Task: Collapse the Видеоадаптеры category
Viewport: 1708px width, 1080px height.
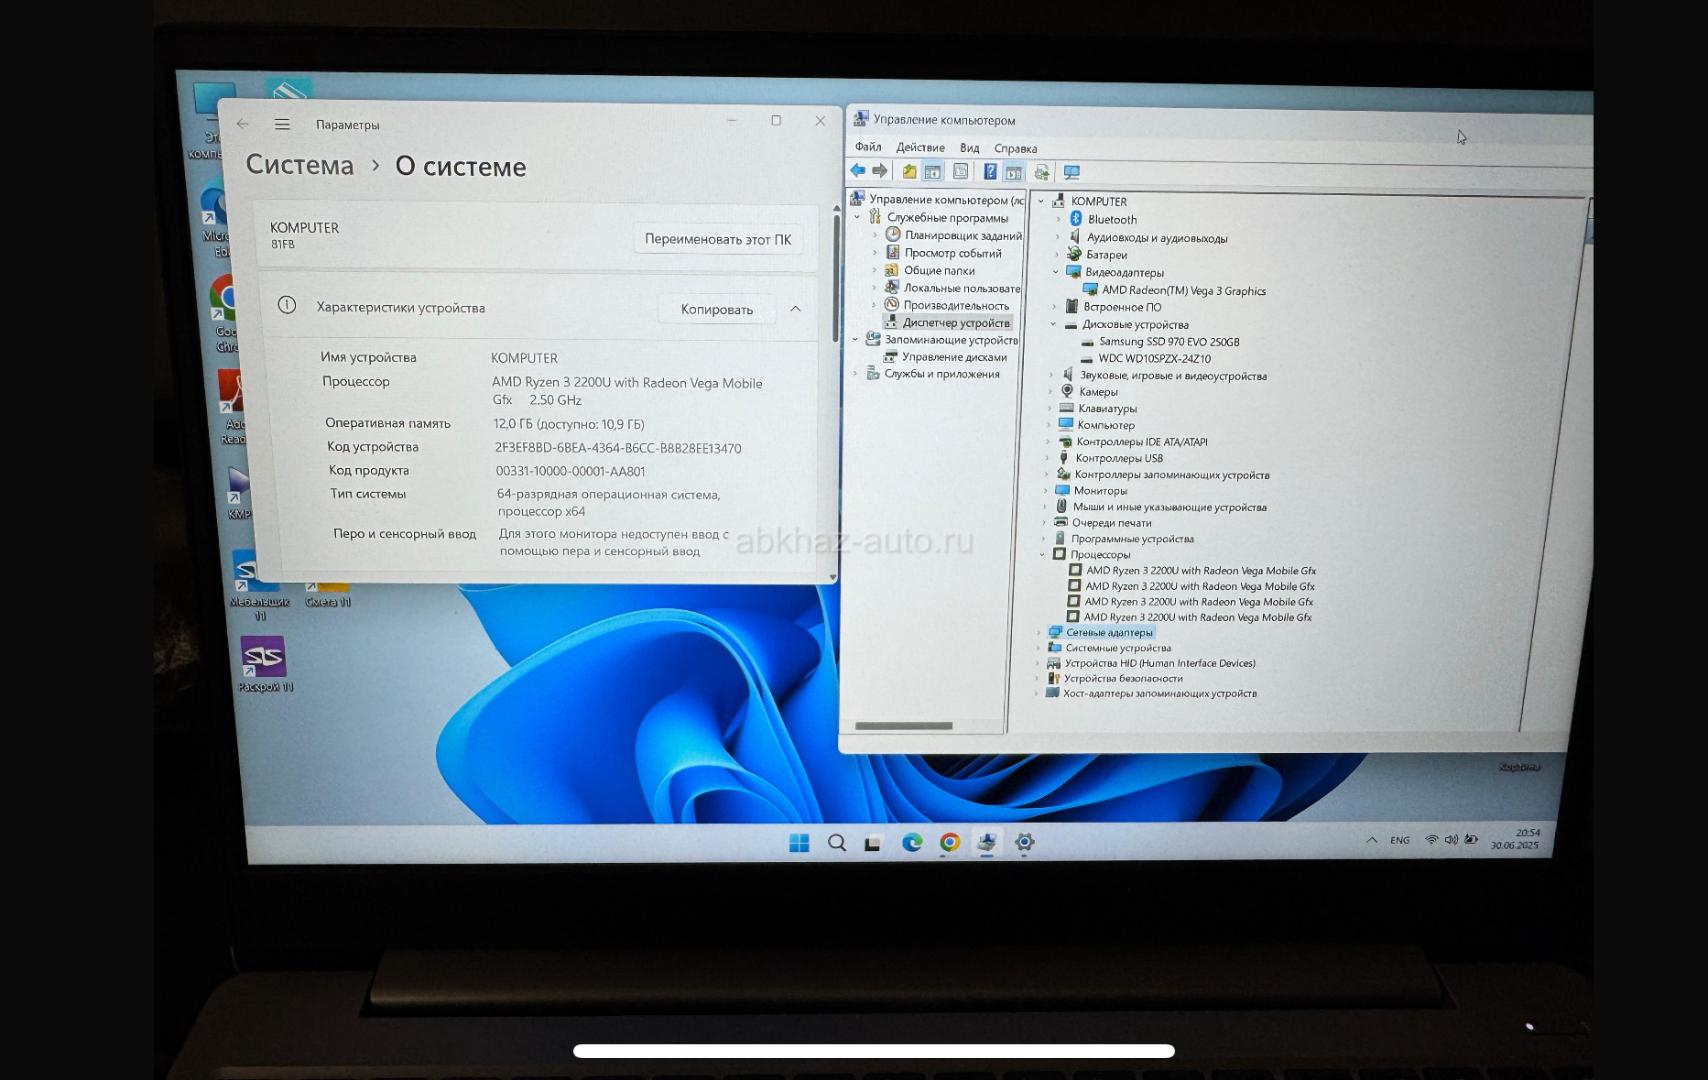Action: tap(1056, 272)
